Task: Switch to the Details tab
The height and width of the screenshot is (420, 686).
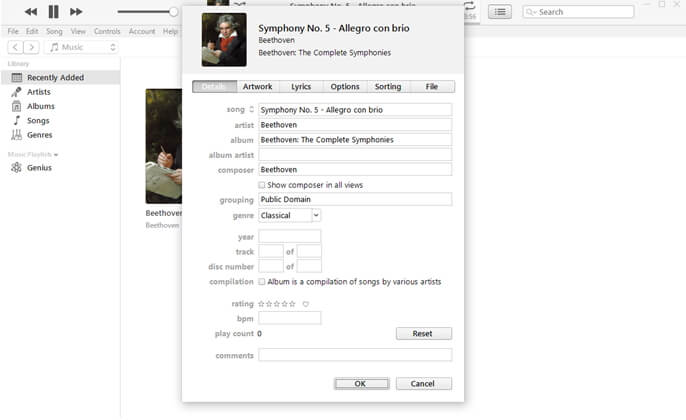Action: [214, 87]
